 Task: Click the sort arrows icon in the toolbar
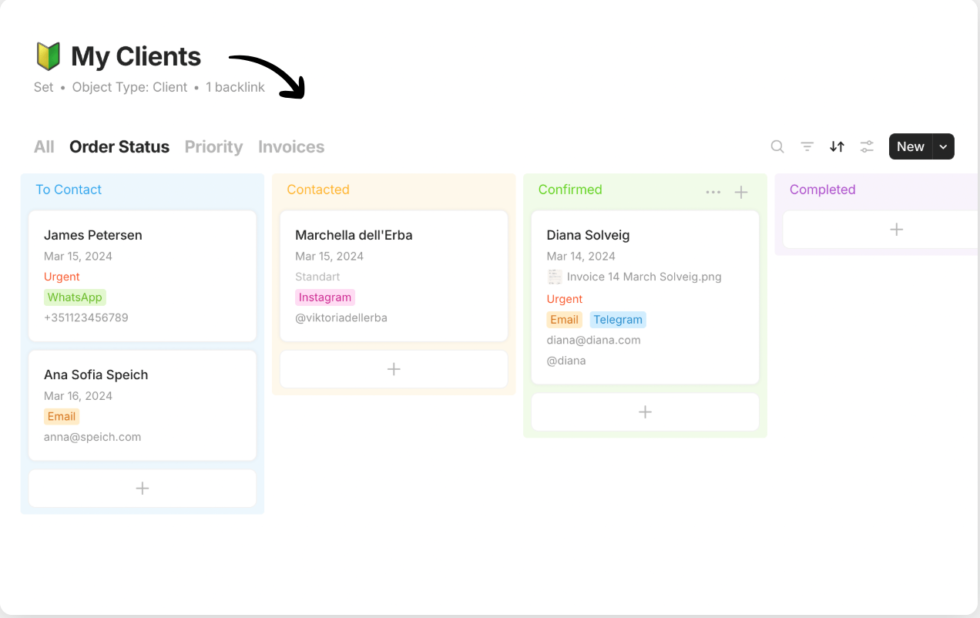point(837,146)
